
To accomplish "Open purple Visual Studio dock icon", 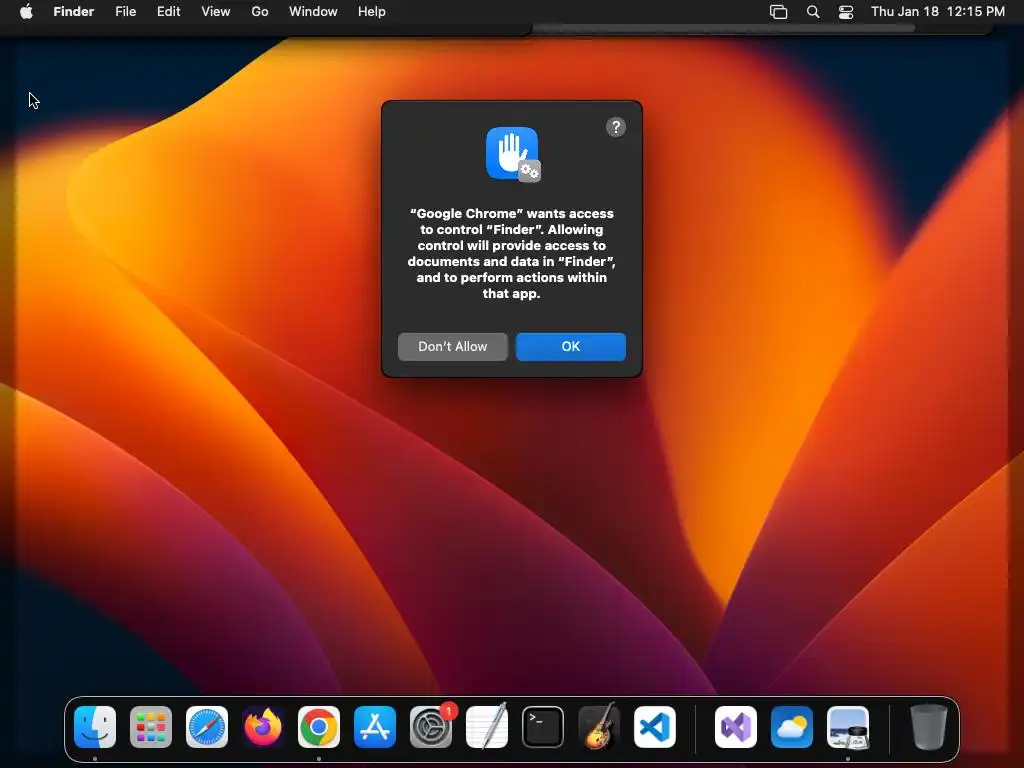I will pos(736,726).
